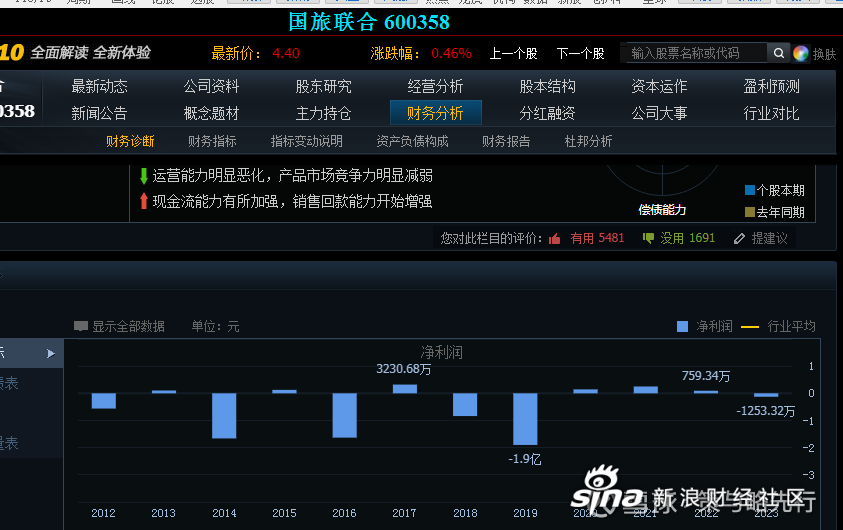This screenshot has width=843, height=530.
Task: Focus the stock name or code search field
Action: pyautogui.click(x=696, y=53)
